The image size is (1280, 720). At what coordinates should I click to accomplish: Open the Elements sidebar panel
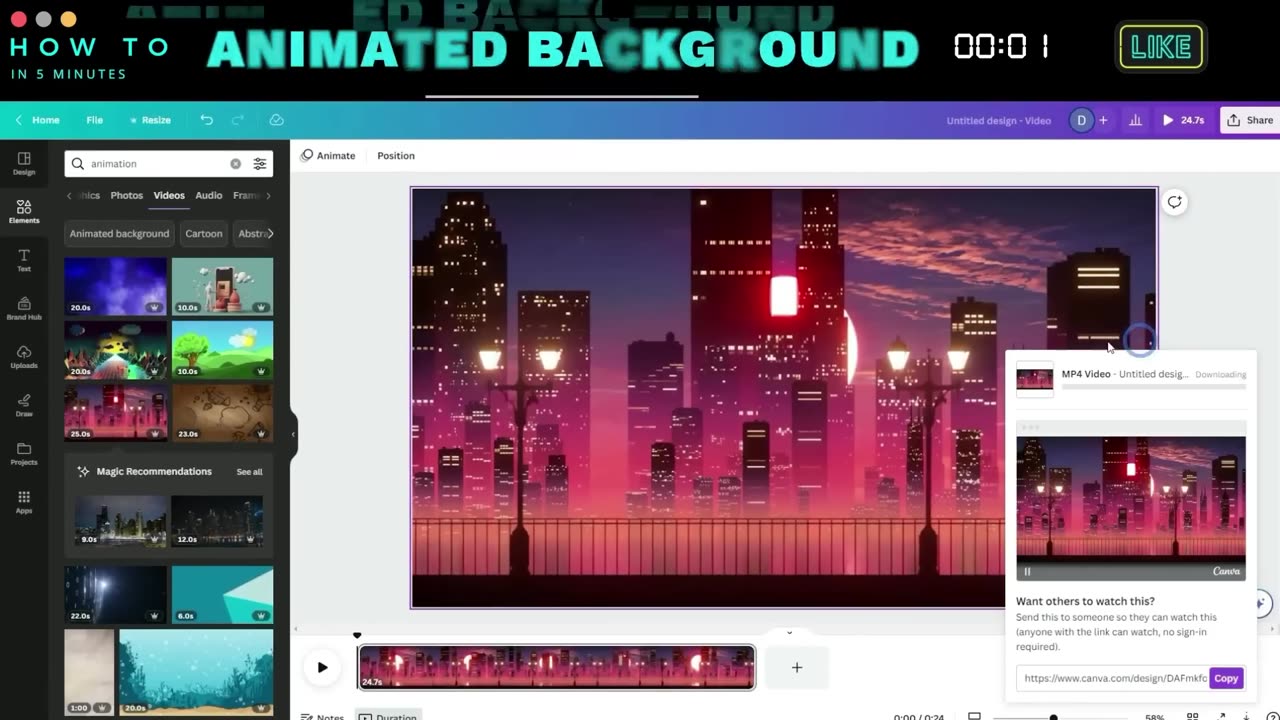[24, 211]
